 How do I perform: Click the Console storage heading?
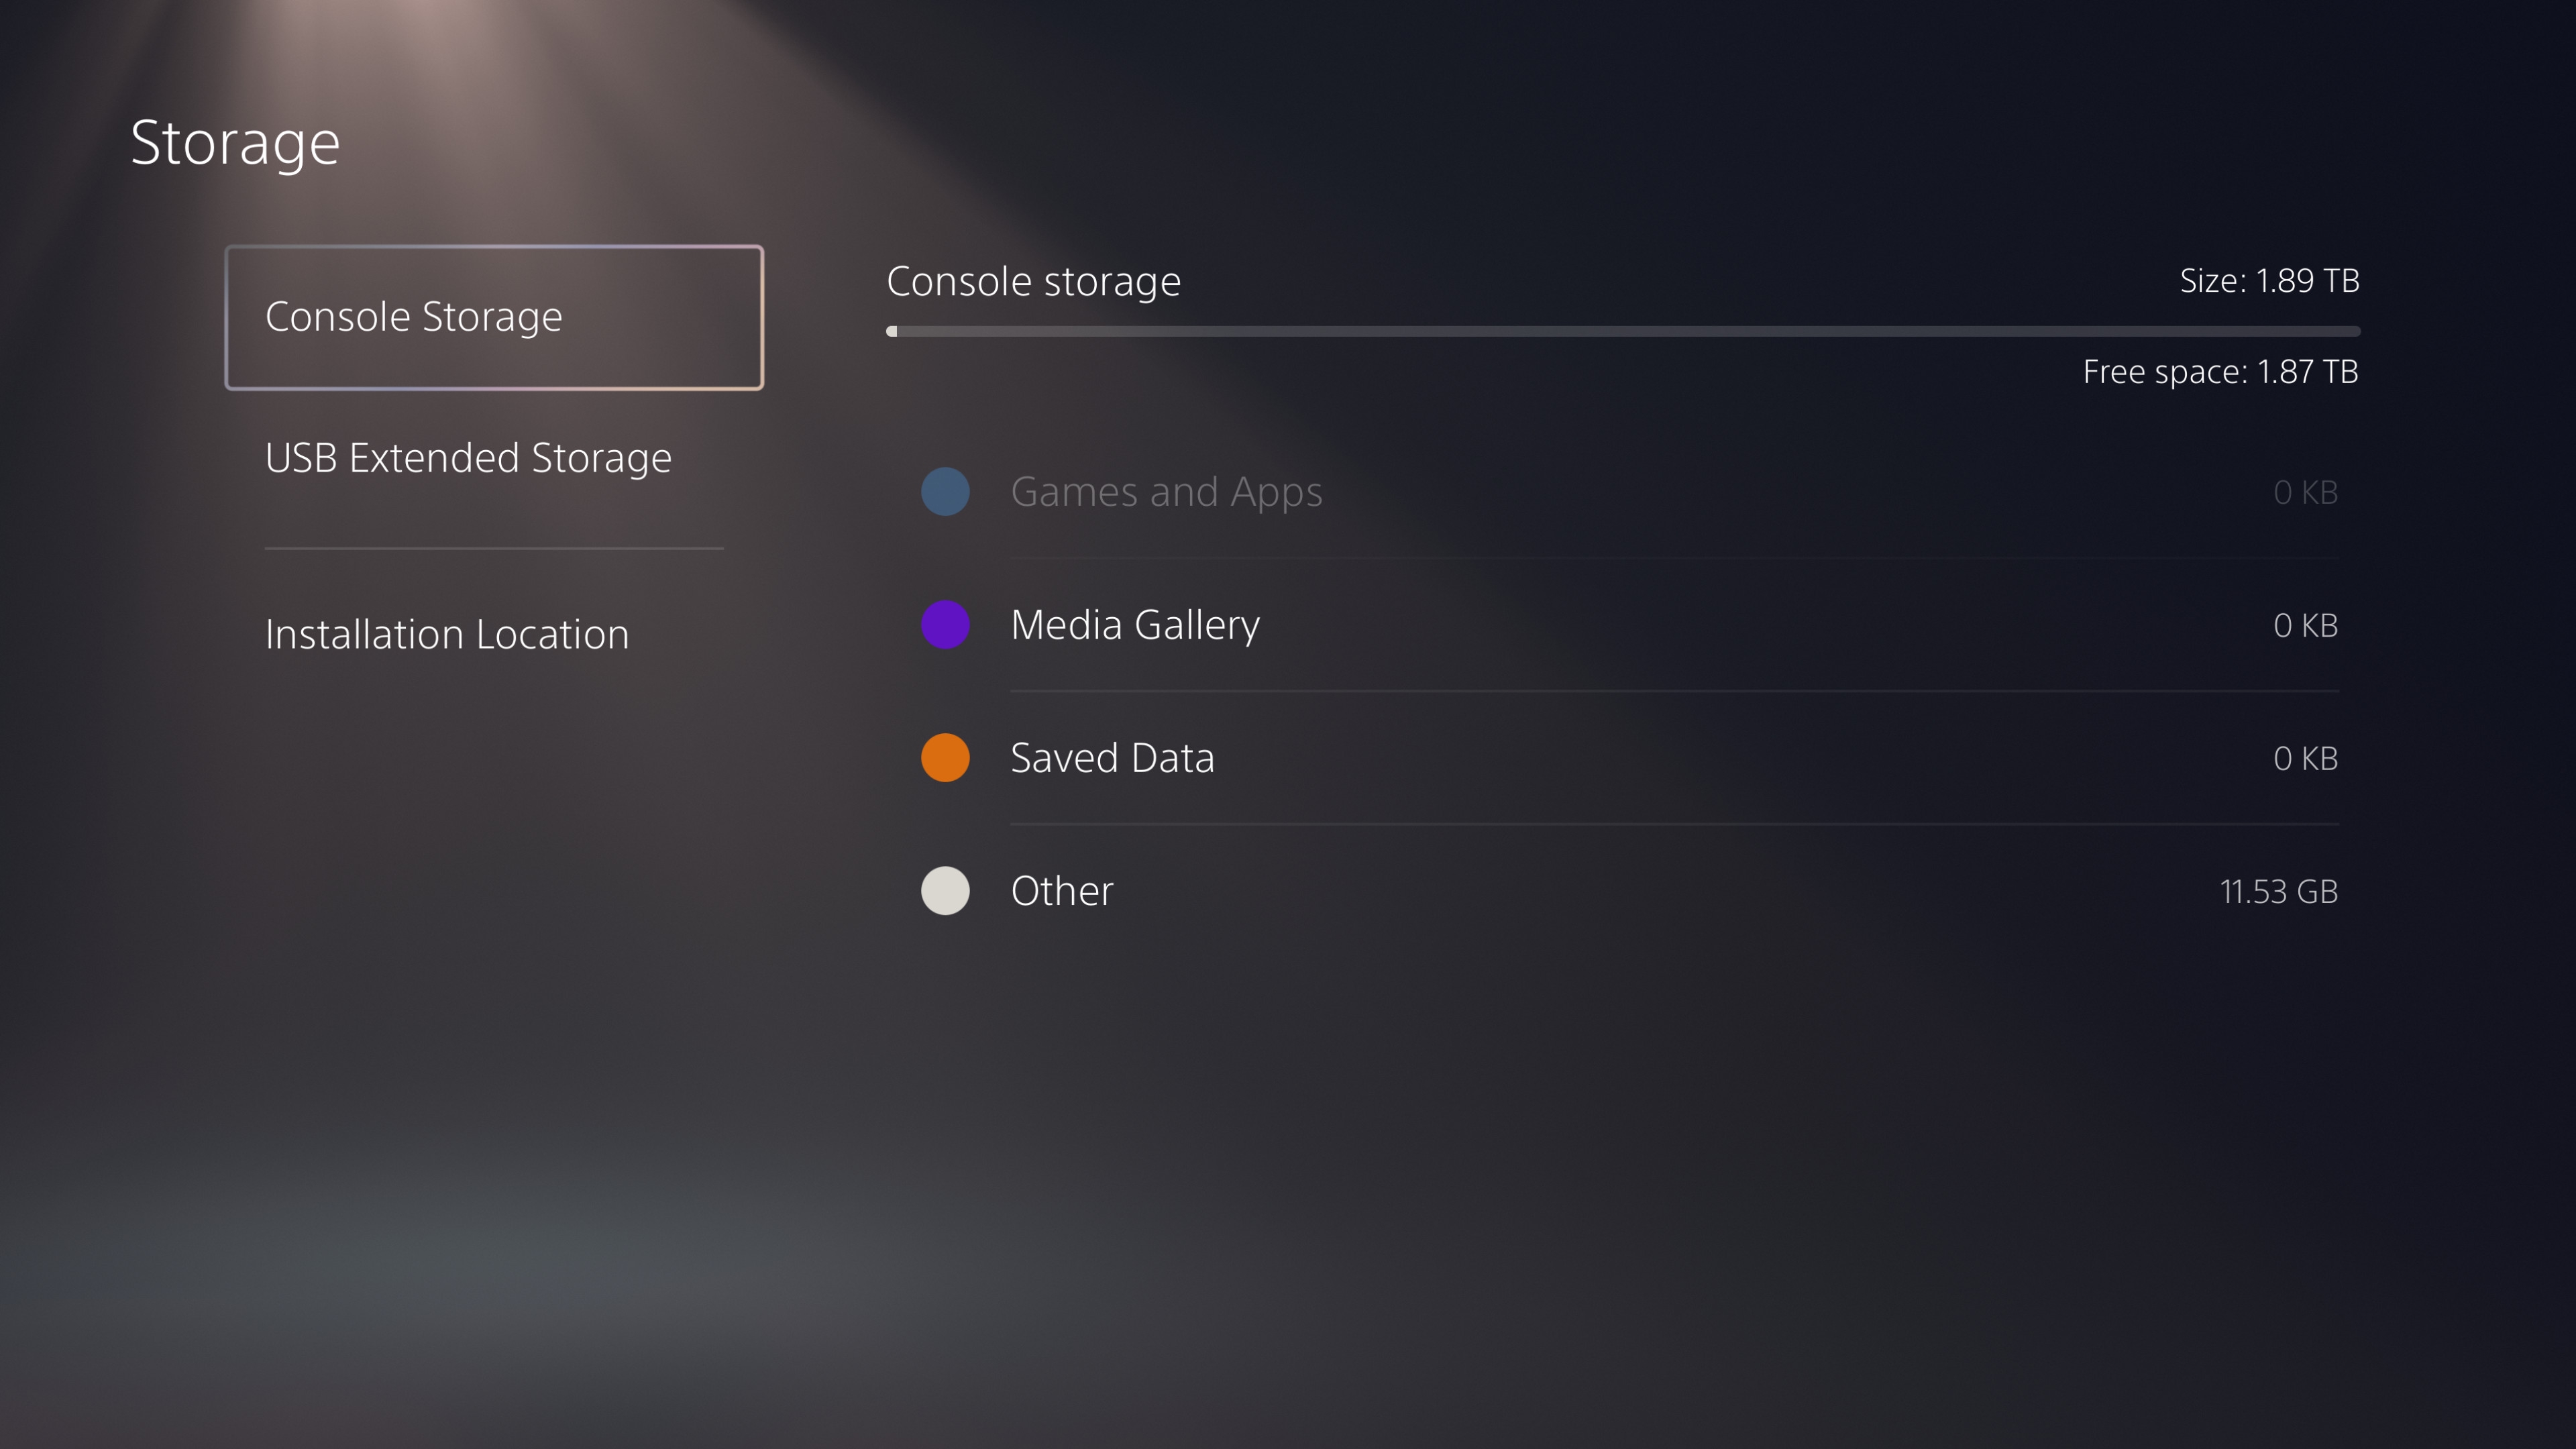click(1033, 281)
